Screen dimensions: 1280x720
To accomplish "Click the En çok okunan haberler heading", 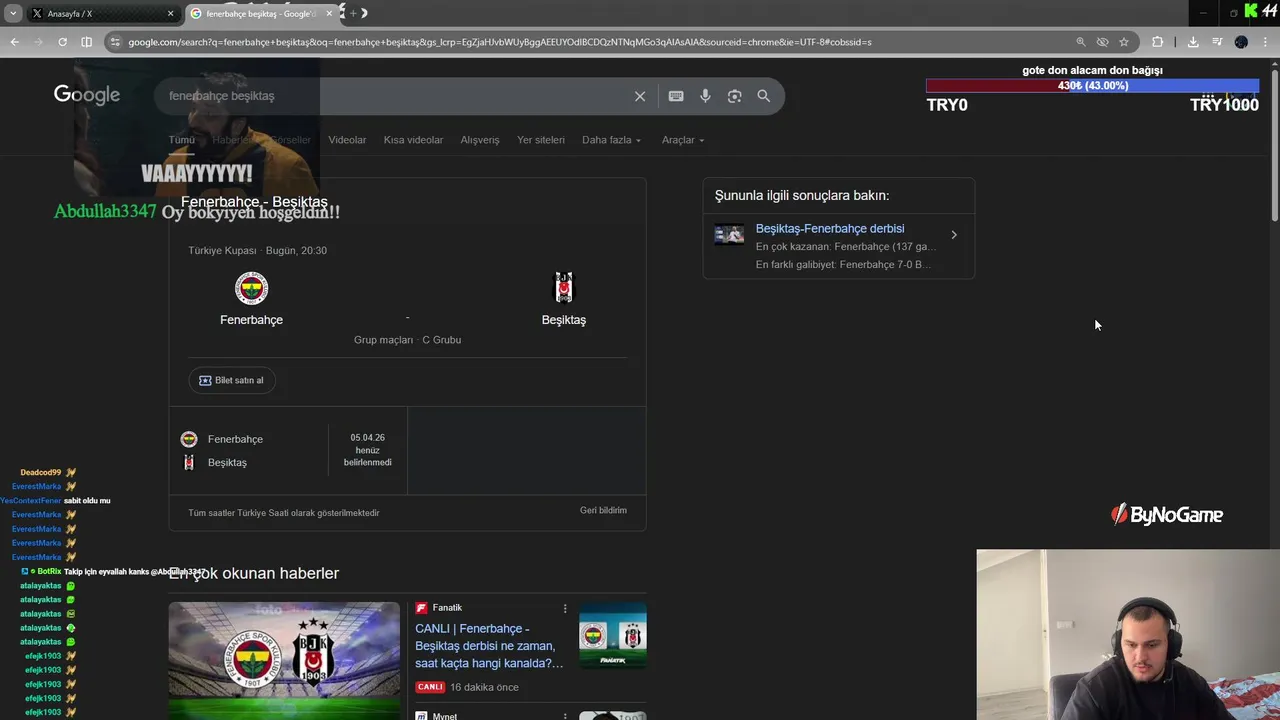I will click(x=254, y=573).
